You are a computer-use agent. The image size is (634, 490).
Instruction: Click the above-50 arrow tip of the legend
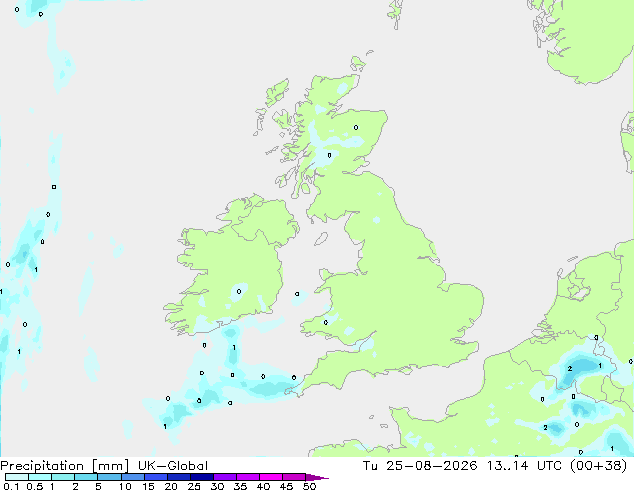[x=317, y=477]
